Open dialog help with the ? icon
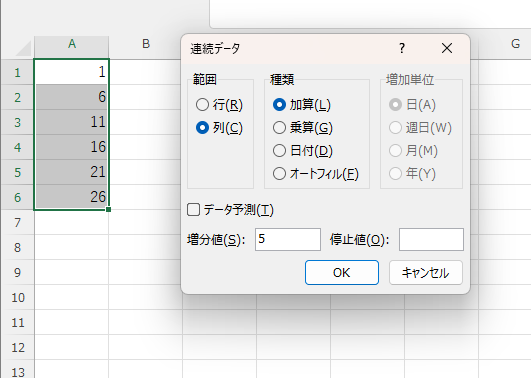Image resolution: width=531 pixels, height=378 pixels. coord(402,48)
